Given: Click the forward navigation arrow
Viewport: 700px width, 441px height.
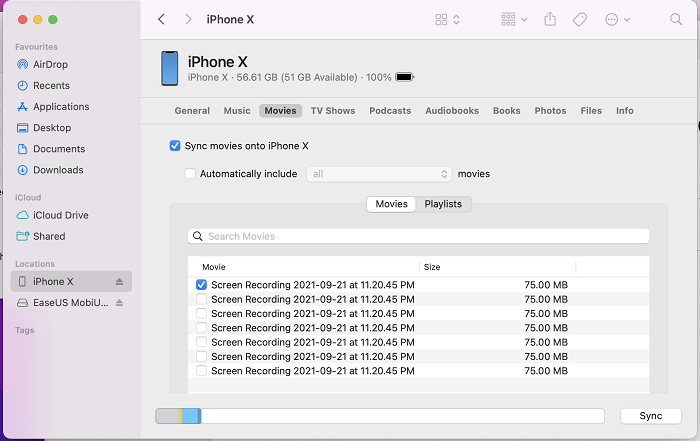Looking at the screenshot, I should pyautogui.click(x=188, y=19).
